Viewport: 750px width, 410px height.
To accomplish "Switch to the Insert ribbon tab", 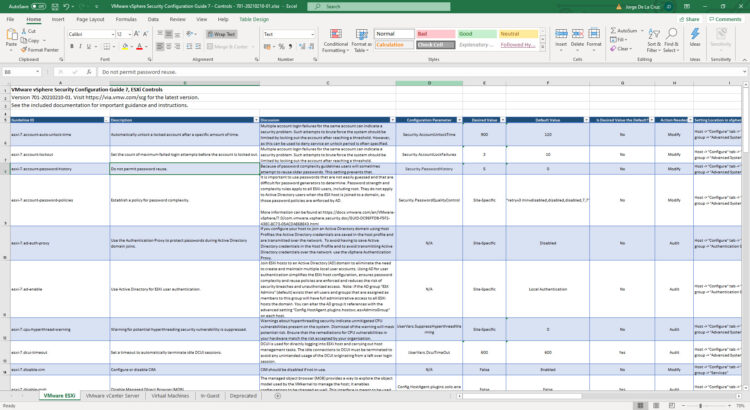I will 58,19.
